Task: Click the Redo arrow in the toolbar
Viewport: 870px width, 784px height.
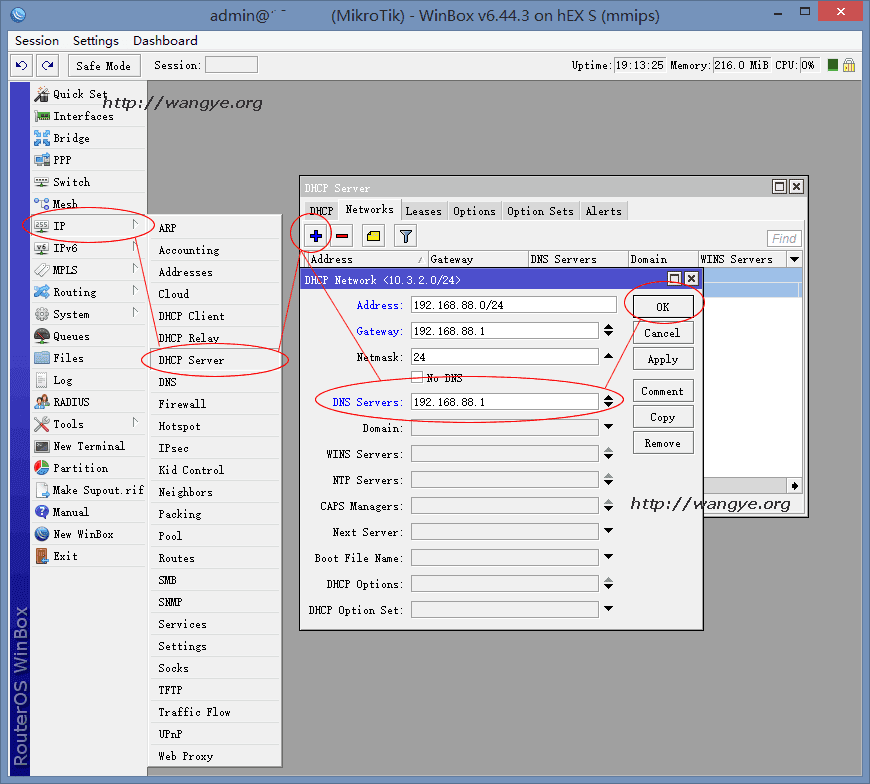Action: coord(48,65)
